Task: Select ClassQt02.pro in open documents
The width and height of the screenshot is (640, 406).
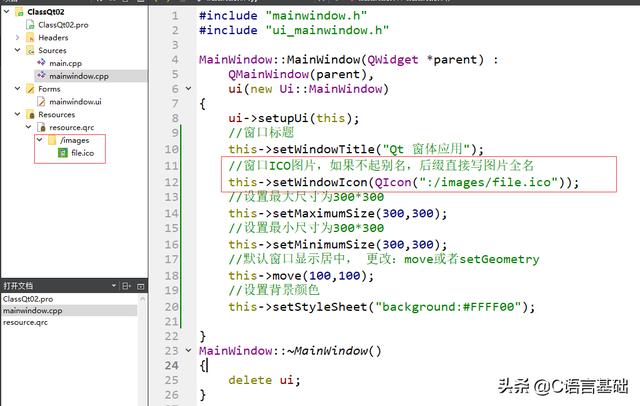Action: (x=28, y=299)
